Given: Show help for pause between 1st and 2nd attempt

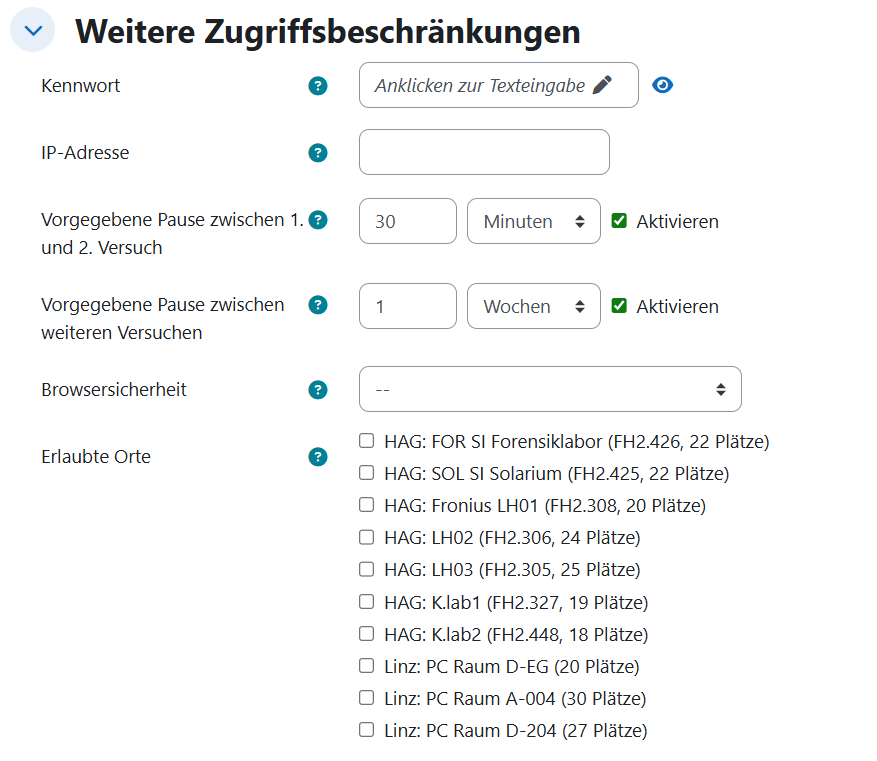Looking at the screenshot, I should (x=318, y=220).
